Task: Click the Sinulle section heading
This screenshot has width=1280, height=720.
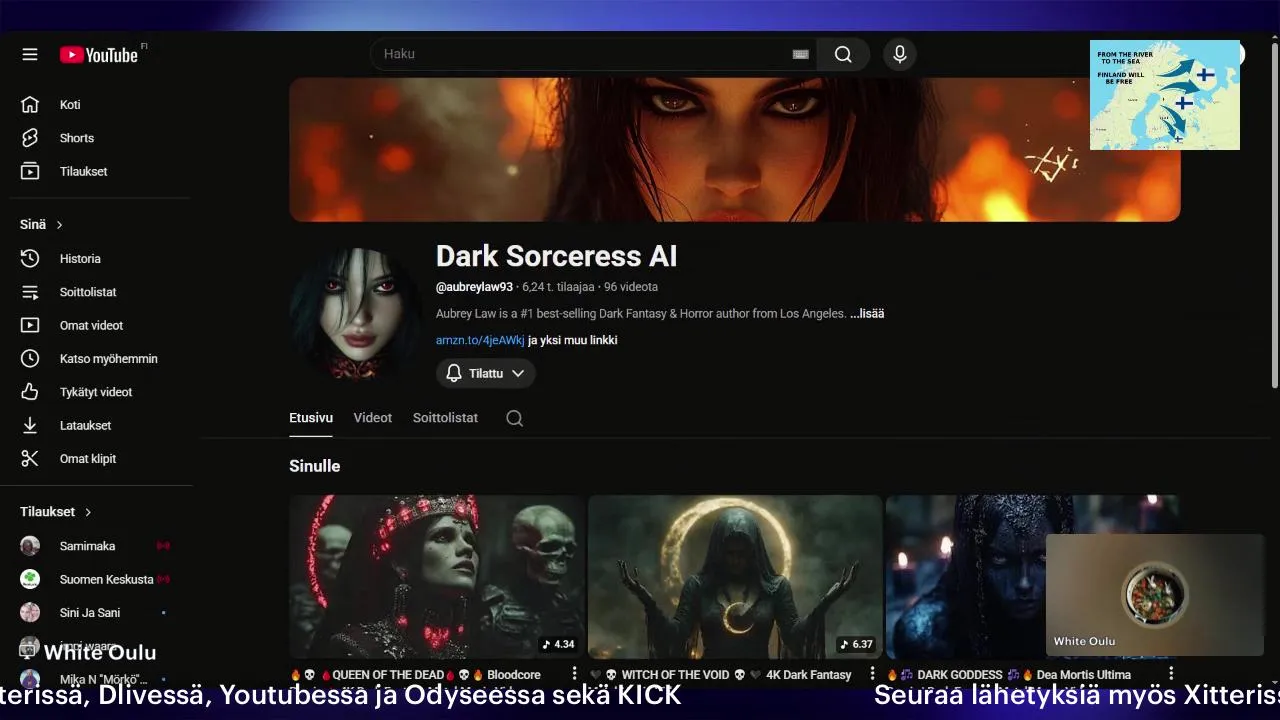Action: (315, 466)
